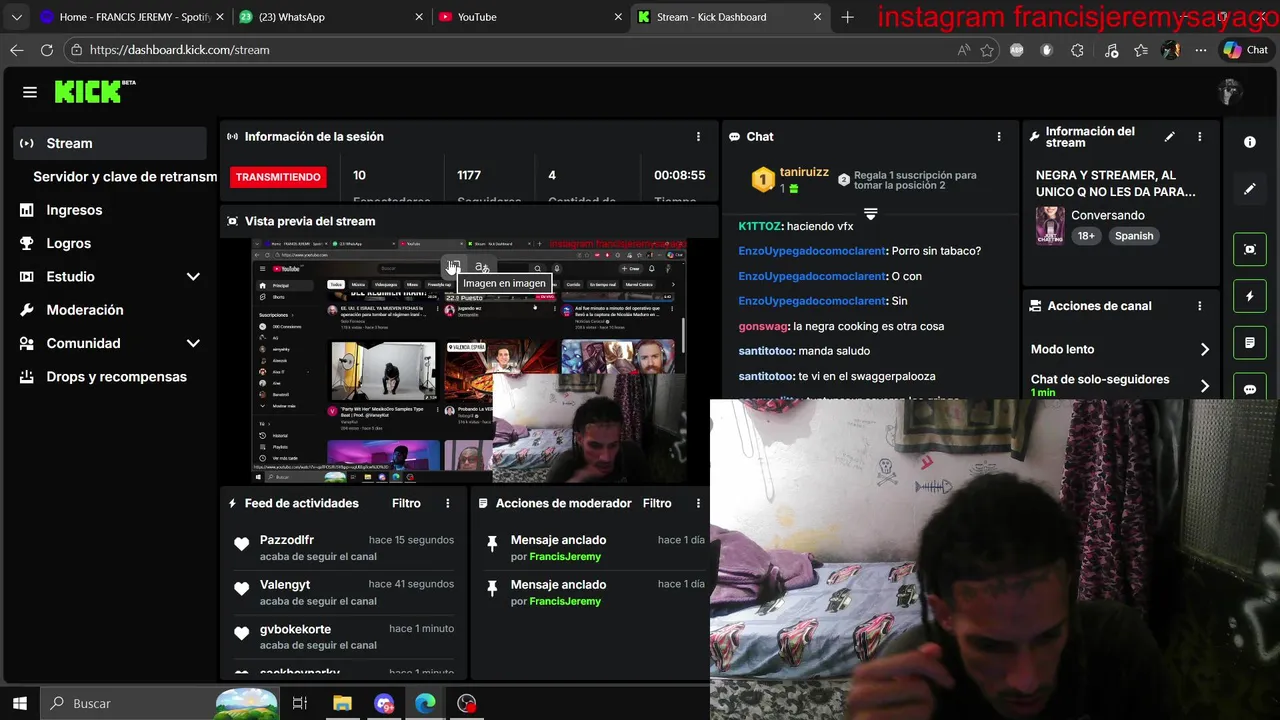Refresh the page
The height and width of the screenshot is (720, 1280).
coord(47,50)
